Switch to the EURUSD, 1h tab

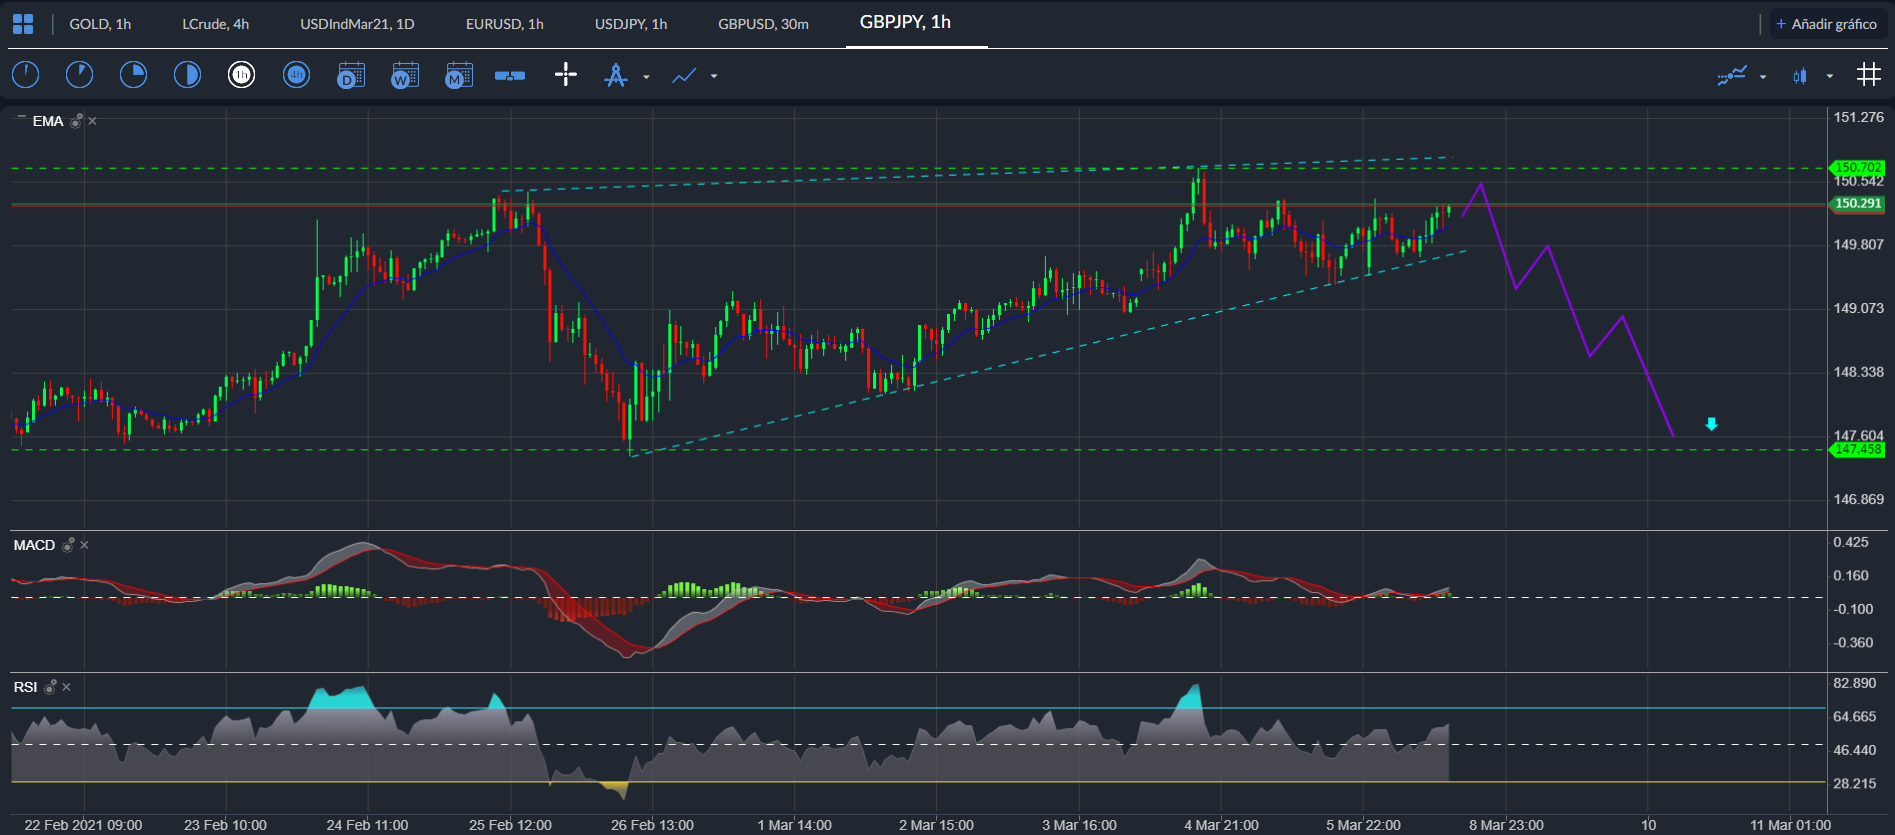(x=505, y=24)
